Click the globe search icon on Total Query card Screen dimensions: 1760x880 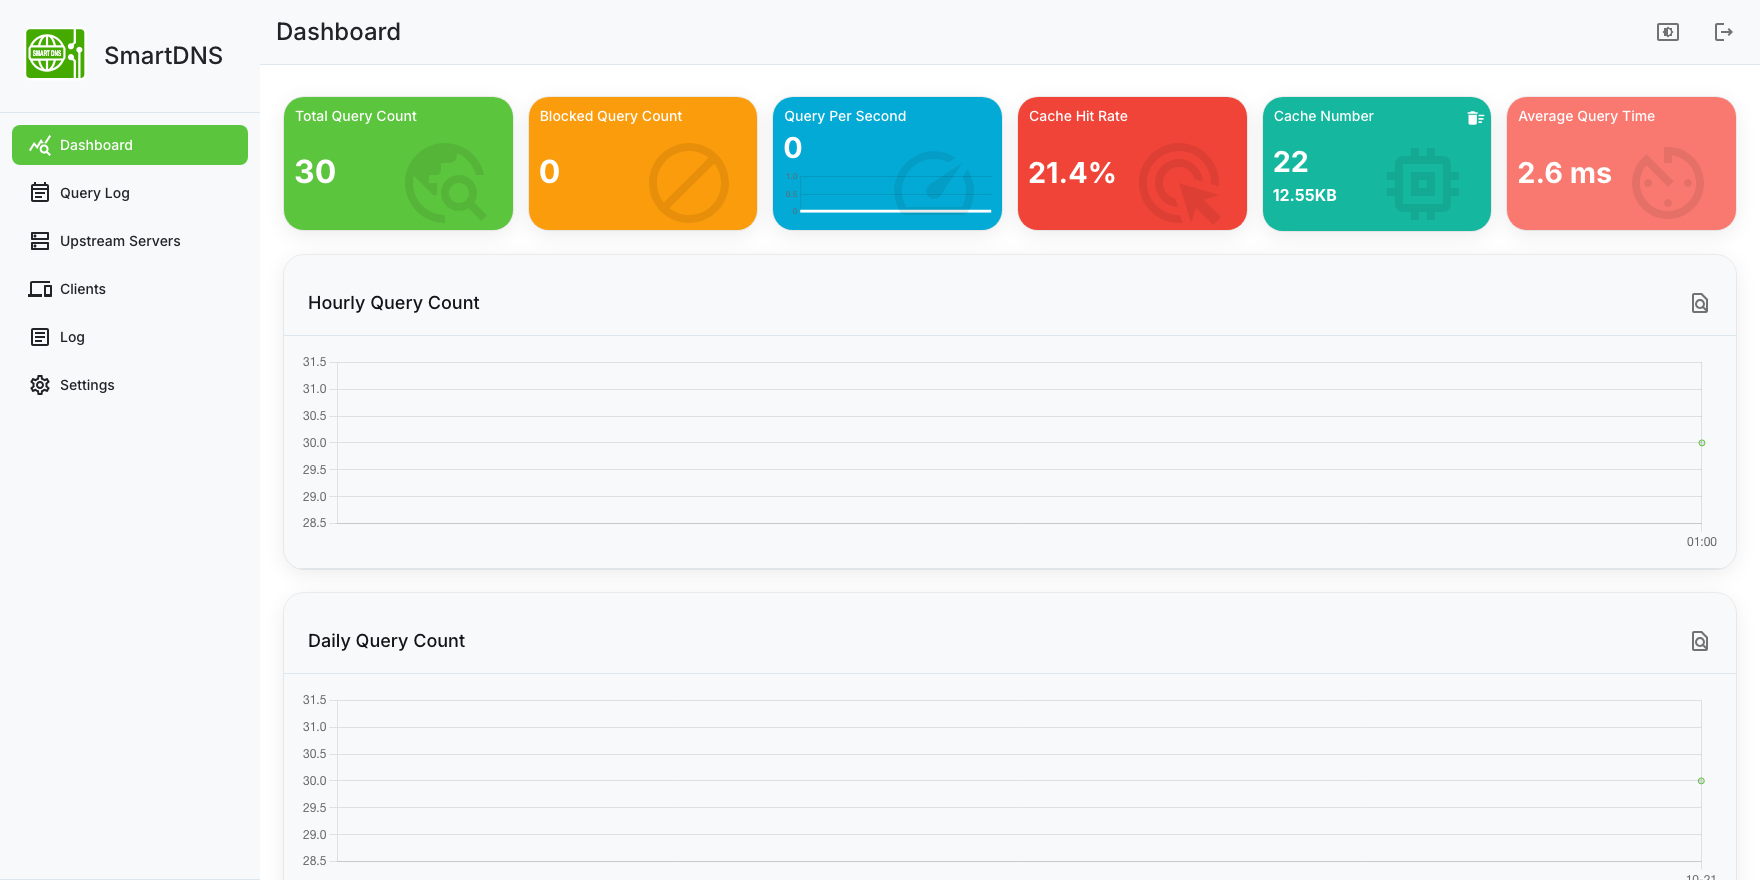(x=445, y=183)
